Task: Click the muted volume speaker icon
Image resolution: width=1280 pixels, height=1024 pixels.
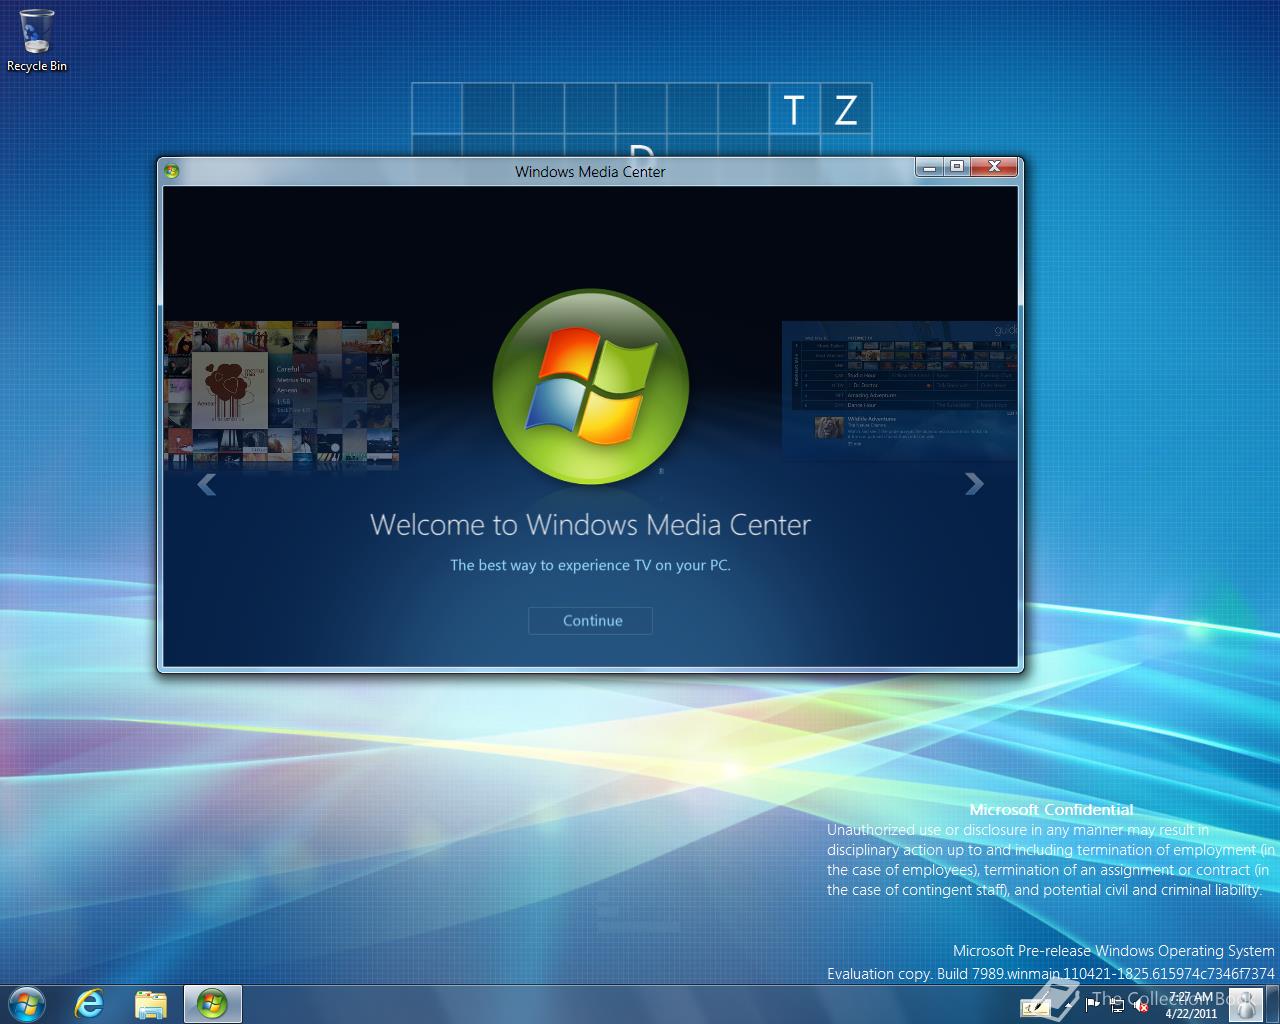Action: point(1141,1006)
